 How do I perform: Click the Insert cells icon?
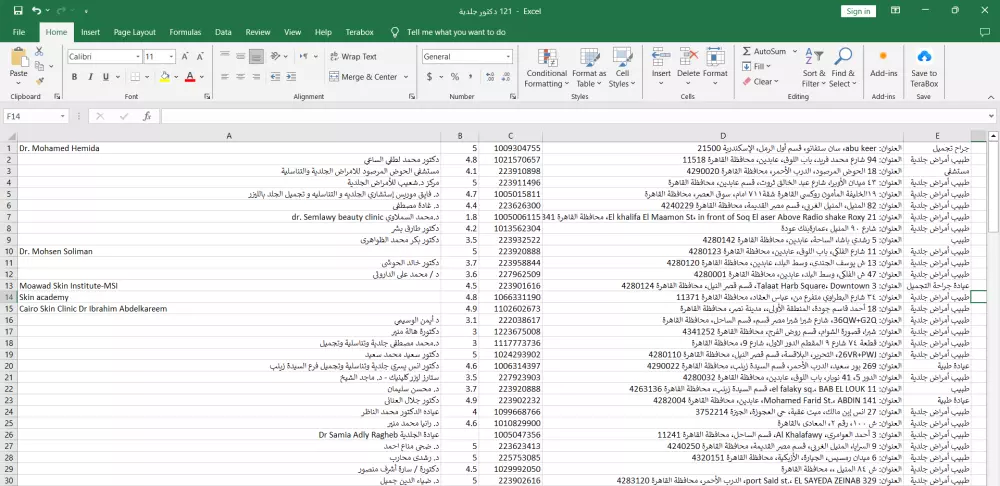(661, 57)
